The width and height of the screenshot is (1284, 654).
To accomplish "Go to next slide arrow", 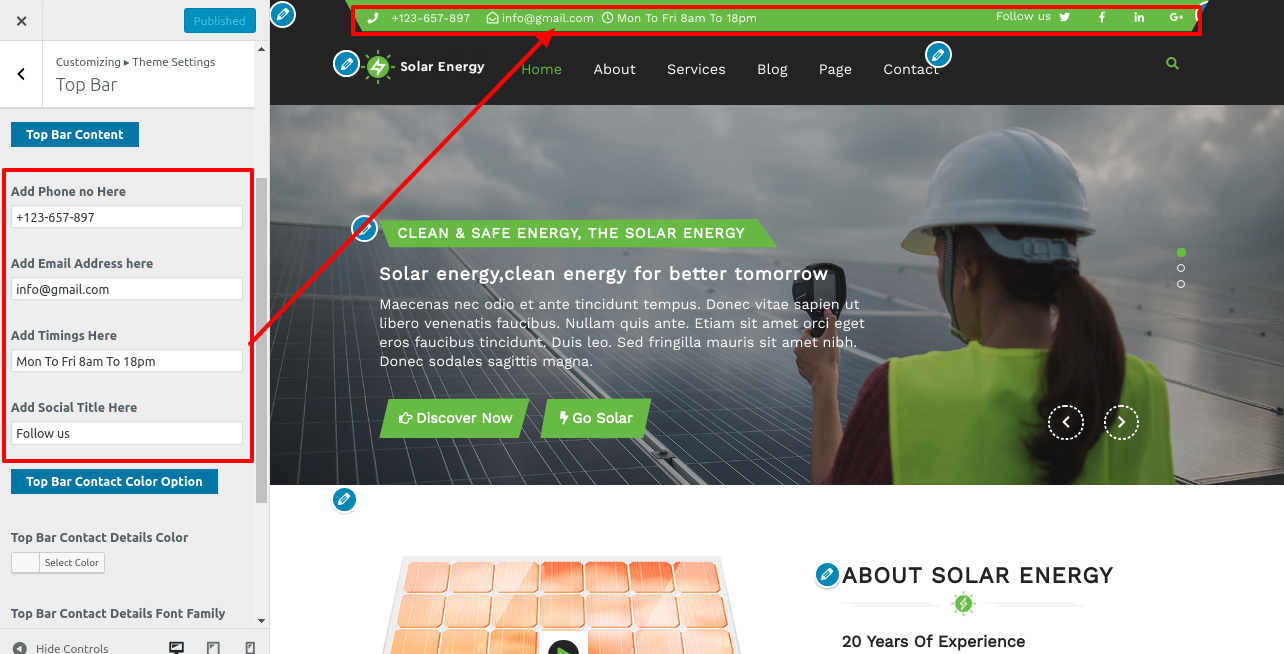I will tap(1121, 422).
